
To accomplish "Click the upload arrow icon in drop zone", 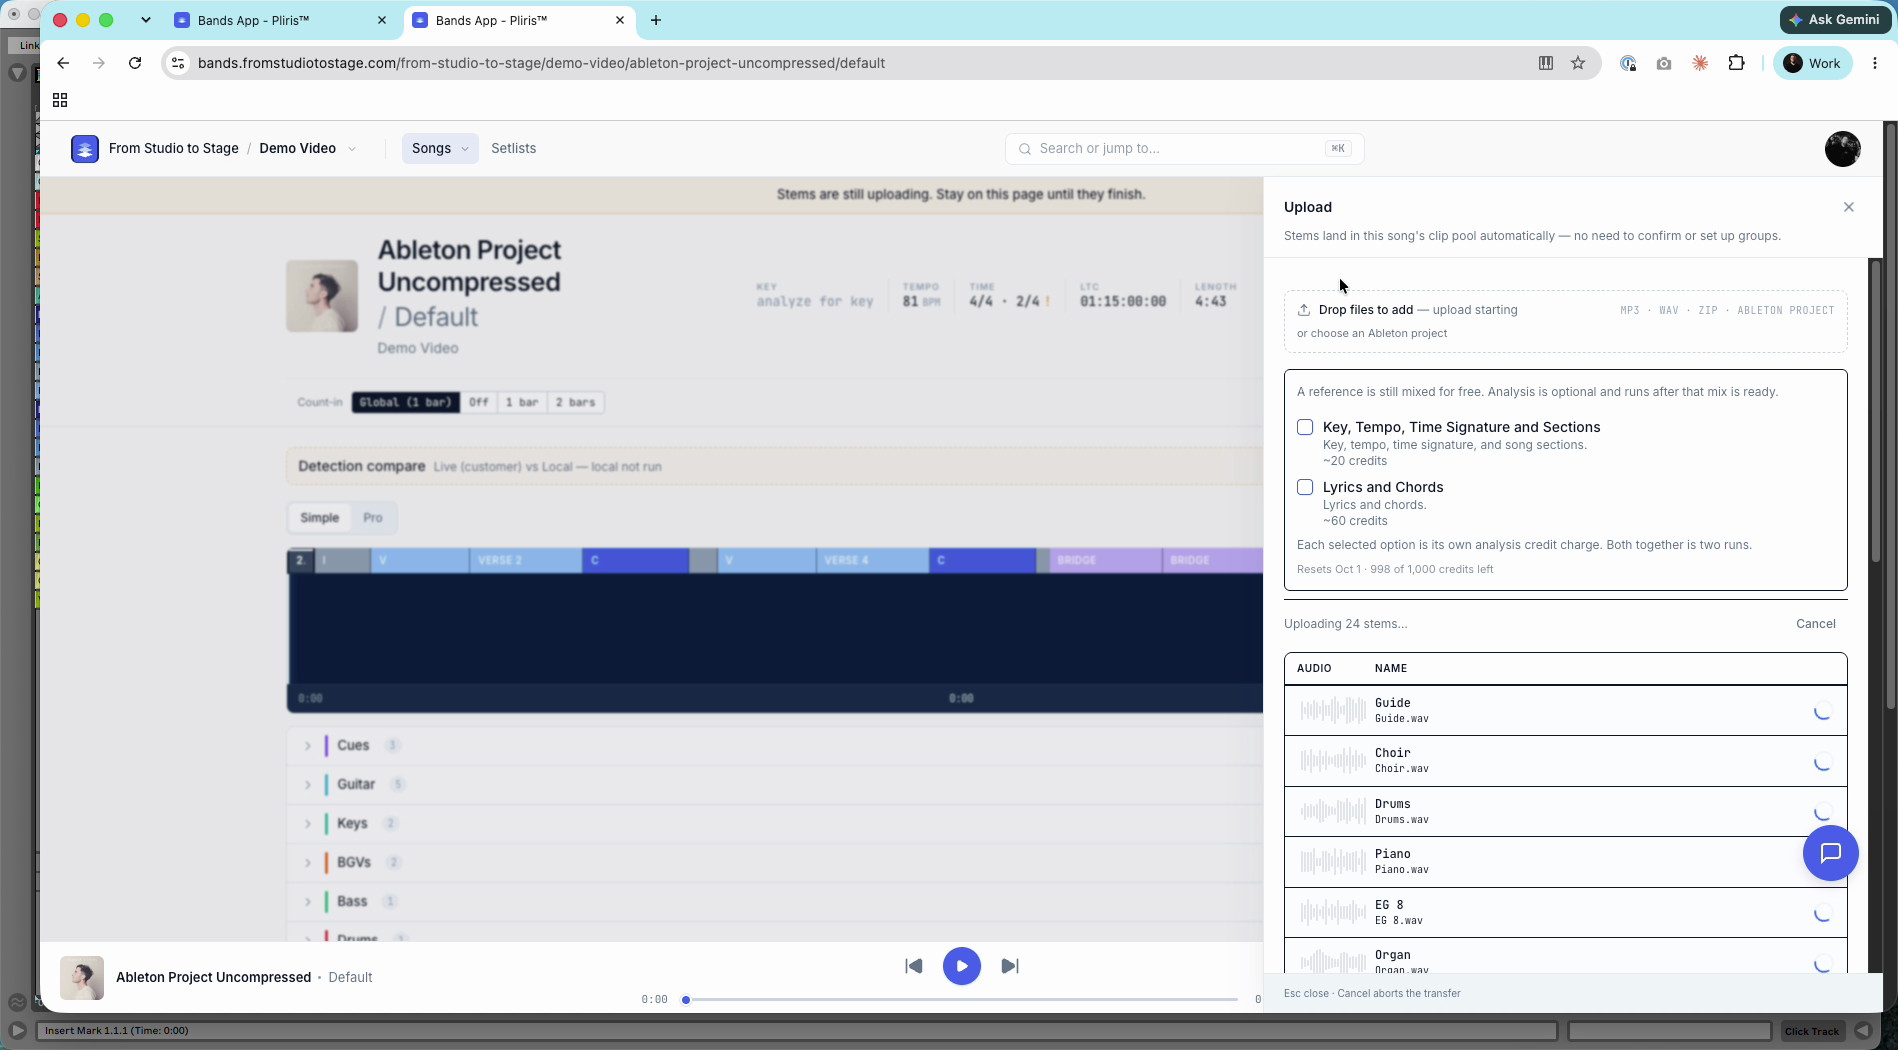I will (x=1303, y=310).
